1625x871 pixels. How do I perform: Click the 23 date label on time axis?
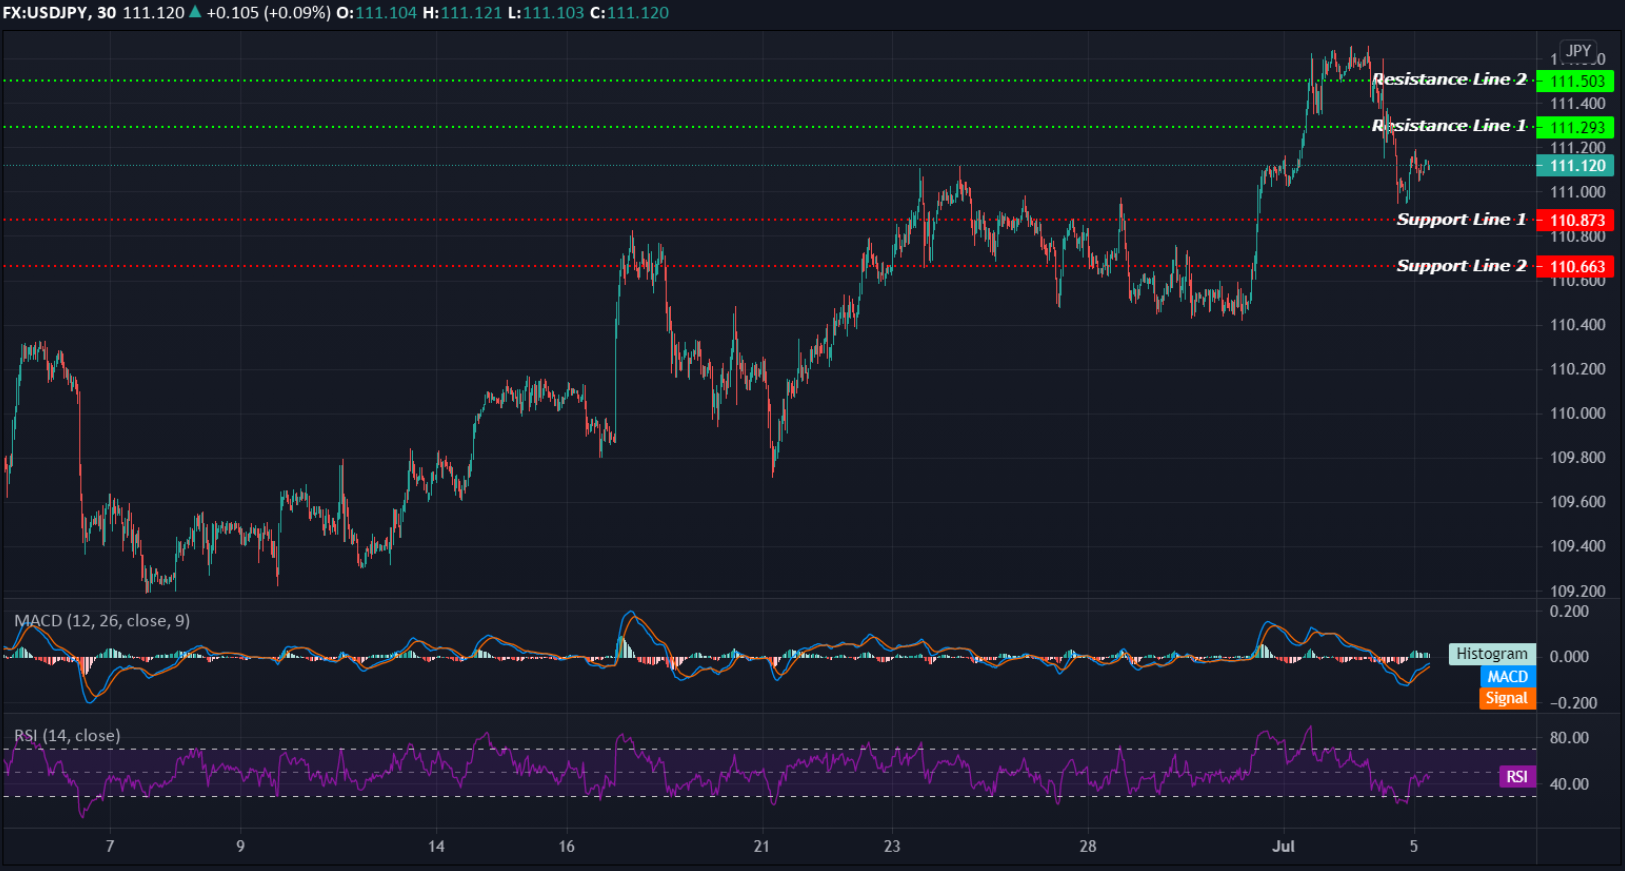pyautogui.click(x=892, y=846)
